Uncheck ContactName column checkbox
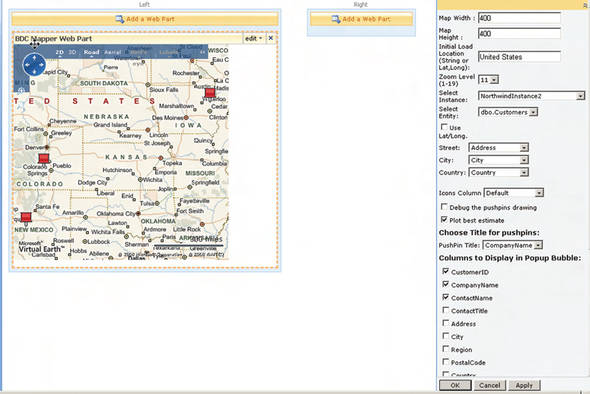Image resolution: width=590 pixels, height=394 pixels. tap(446, 297)
